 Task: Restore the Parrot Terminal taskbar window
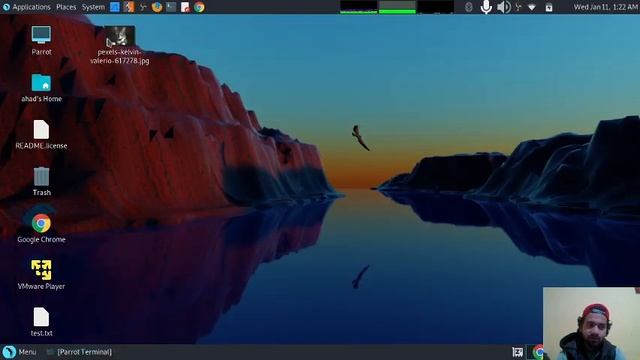(80, 352)
